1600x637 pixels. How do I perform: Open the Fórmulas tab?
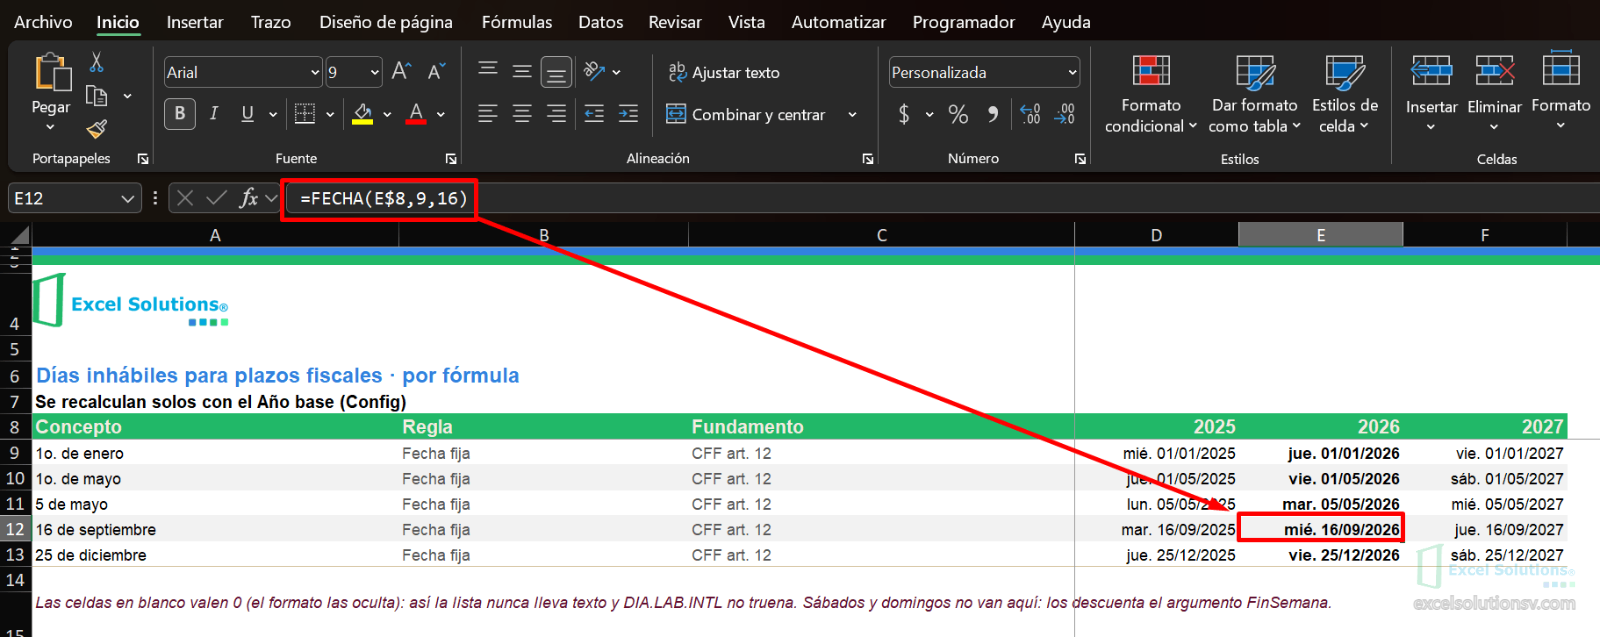click(517, 22)
